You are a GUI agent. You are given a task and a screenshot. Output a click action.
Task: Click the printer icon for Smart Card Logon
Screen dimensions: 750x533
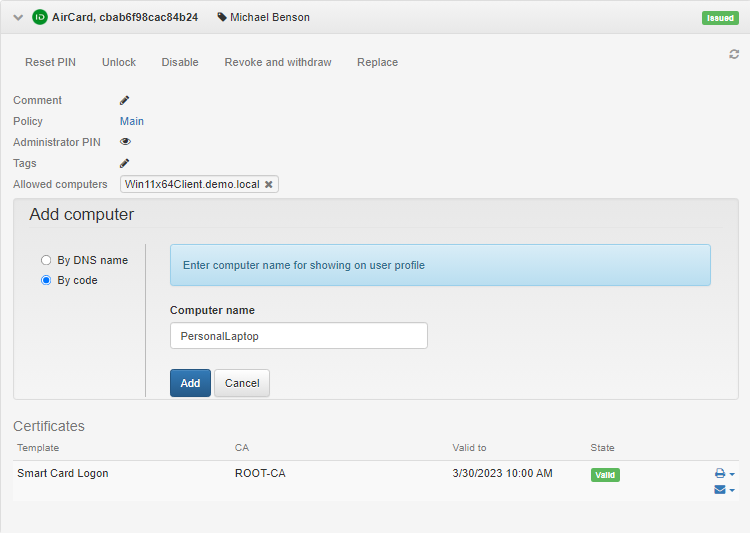coord(720,473)
